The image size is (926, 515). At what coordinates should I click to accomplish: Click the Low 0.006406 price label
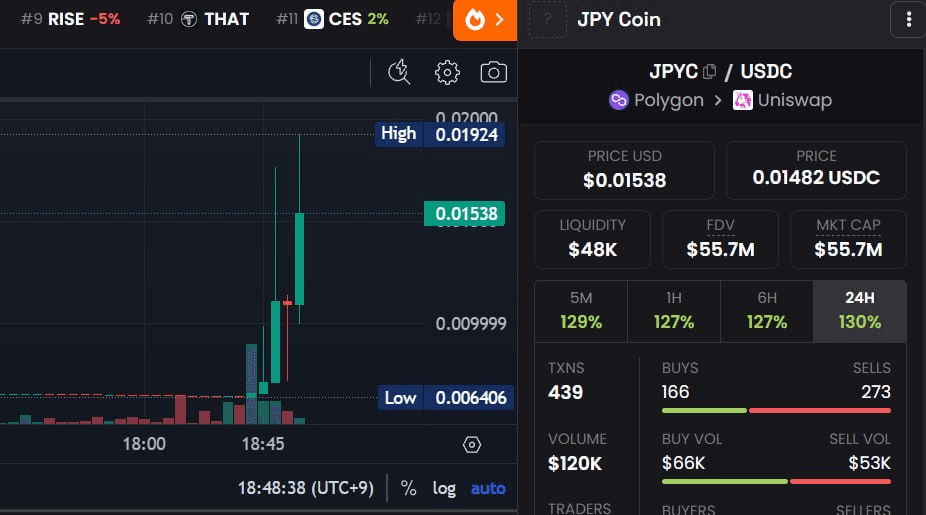coord(446,397)
